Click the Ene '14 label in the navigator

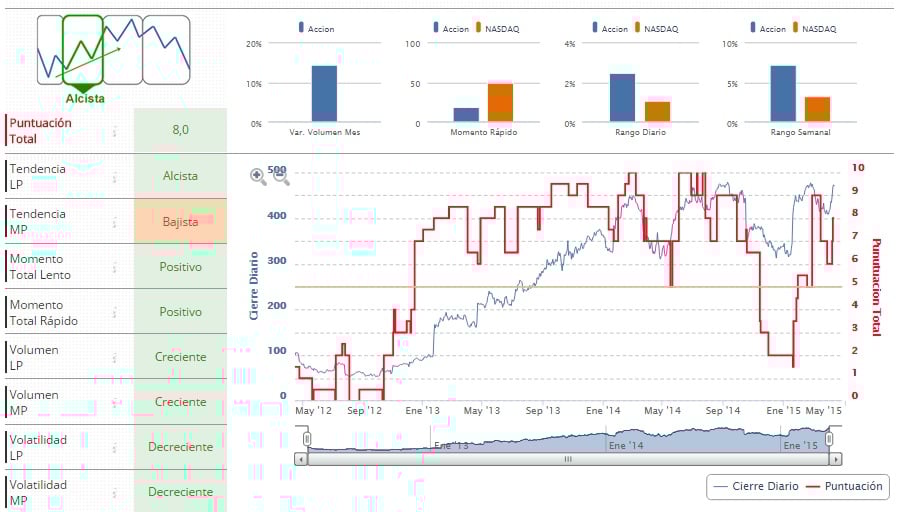pos(626,445)
